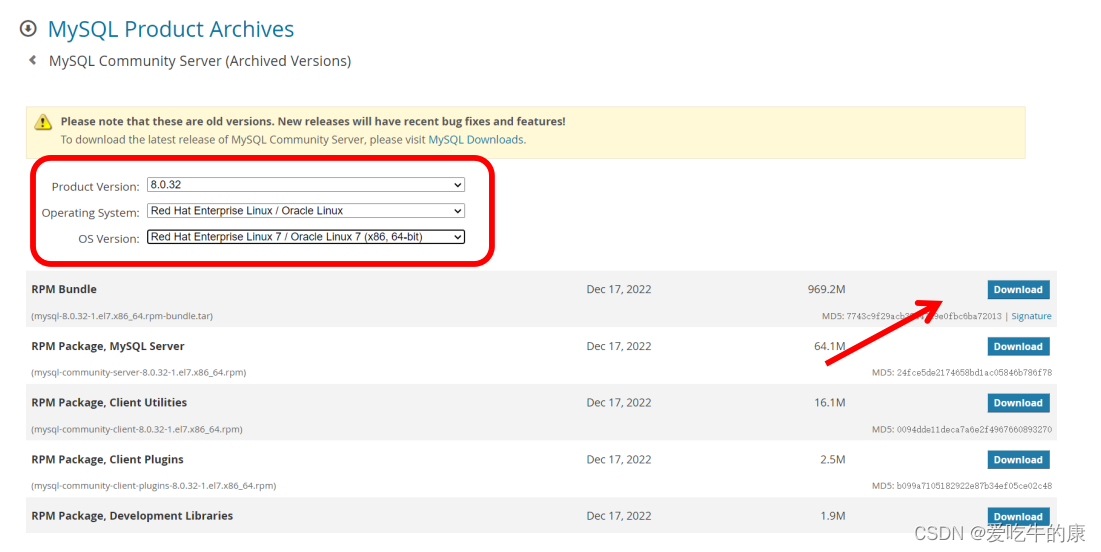
Task: Download the MySQL Server RPM package
Action: click(x=1018, y=346)
